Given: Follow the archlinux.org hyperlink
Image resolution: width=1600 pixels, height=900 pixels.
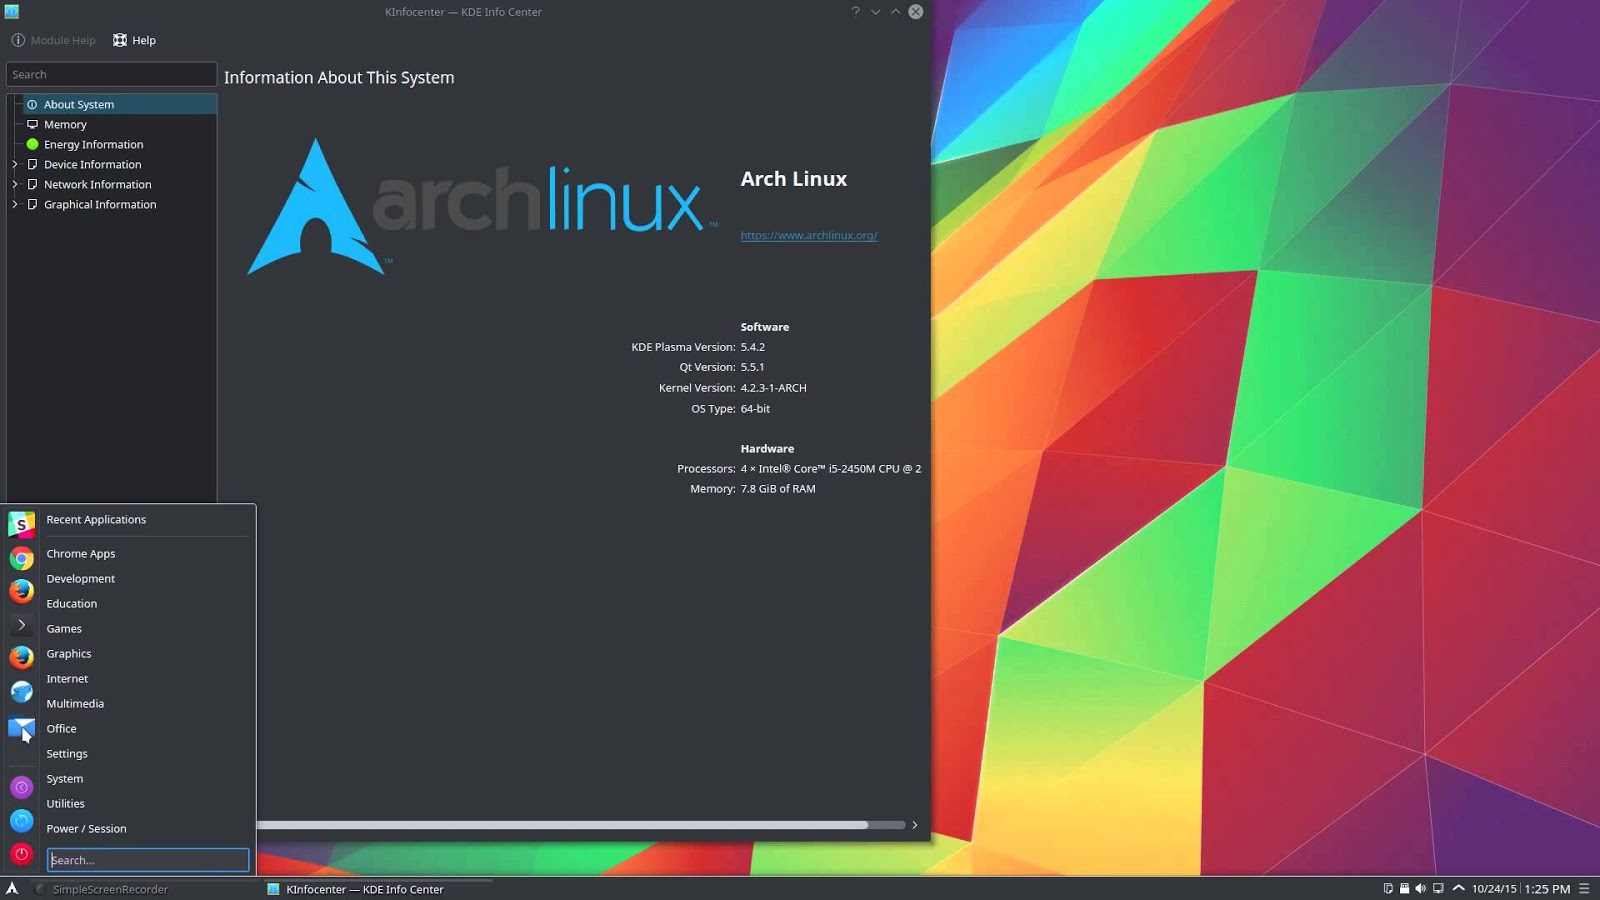Looking at the screenshot, I should tap(808, 235).
